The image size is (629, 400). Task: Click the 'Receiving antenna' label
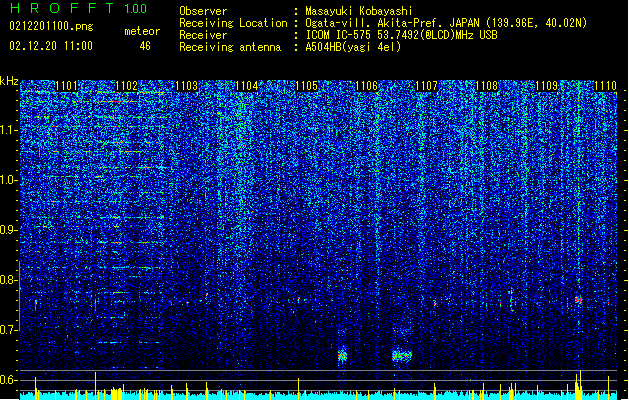230,47
